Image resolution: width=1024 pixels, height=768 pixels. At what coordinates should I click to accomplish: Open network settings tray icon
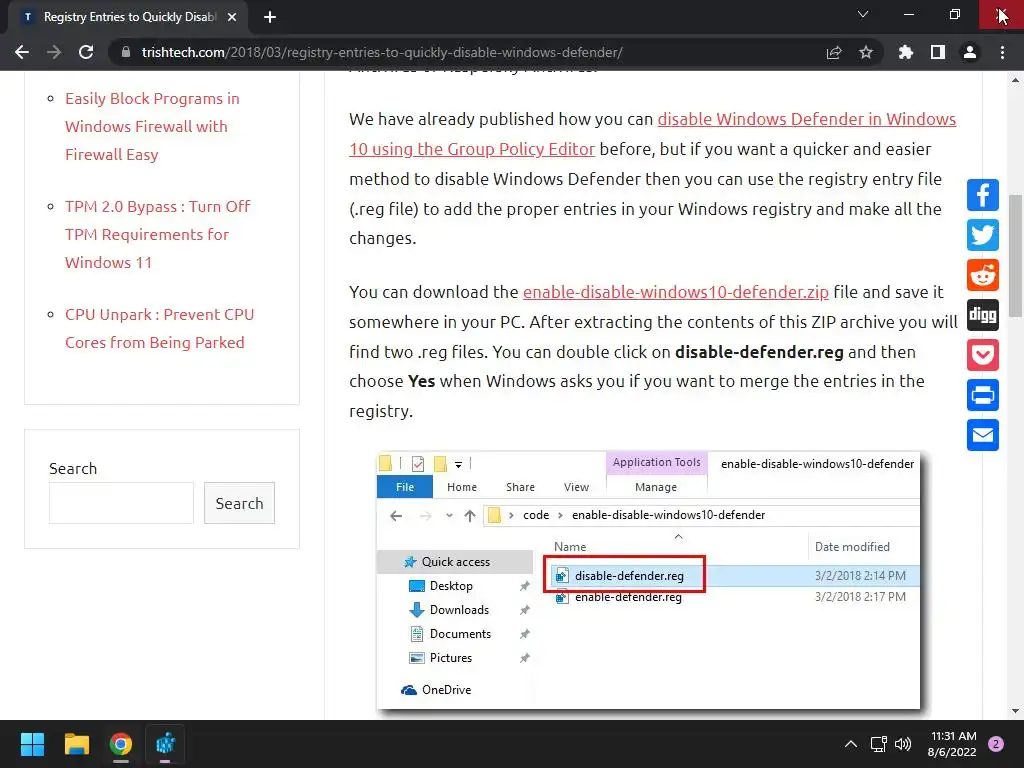[x=878, y=744]
